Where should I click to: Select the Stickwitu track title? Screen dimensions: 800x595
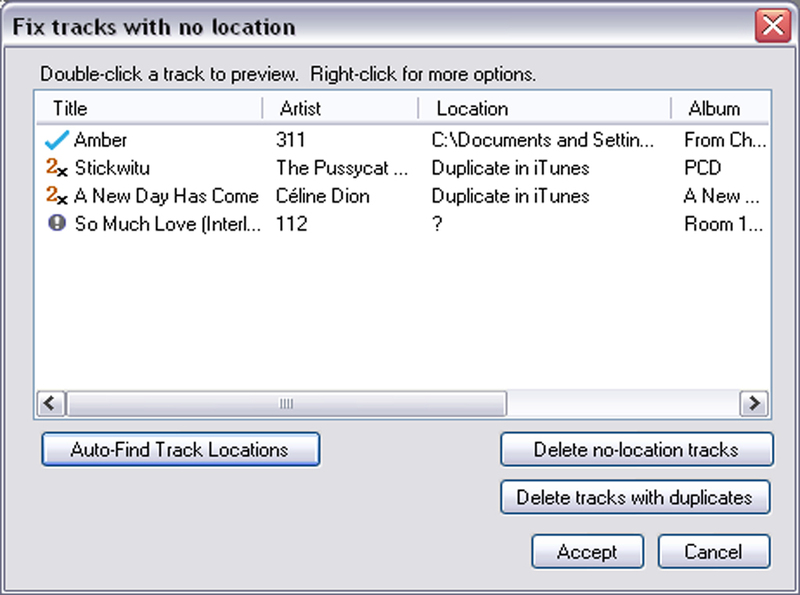click(x=112, y=168)
